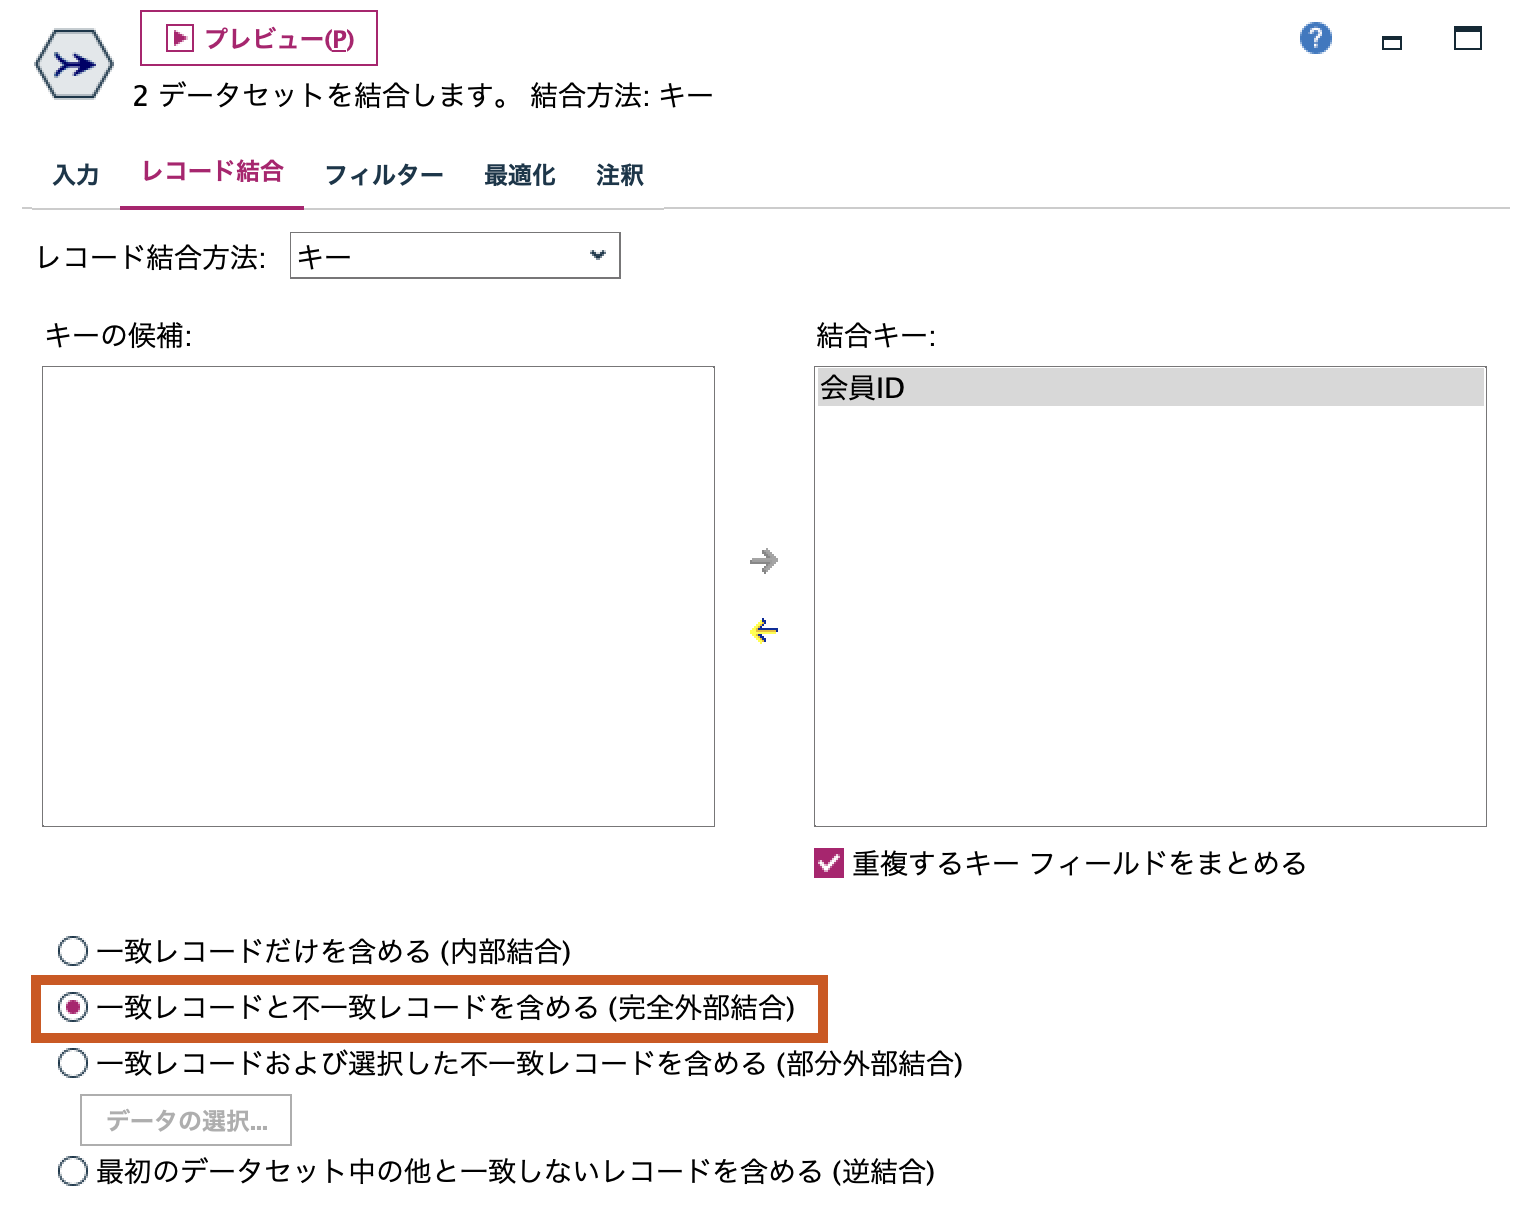Open the help with the question mark icon

click(x=1316, y=37)
